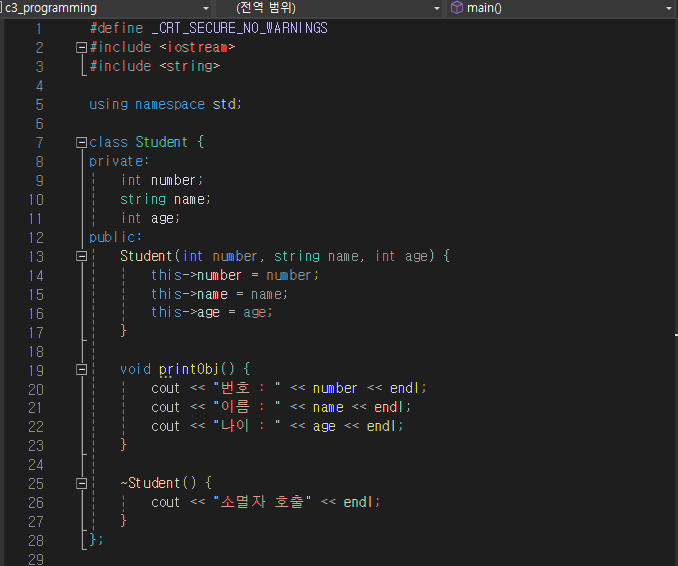Click 'this->name = name;' statement
The height and width of the screenshot is (566, 678).
tap(219, 294)
